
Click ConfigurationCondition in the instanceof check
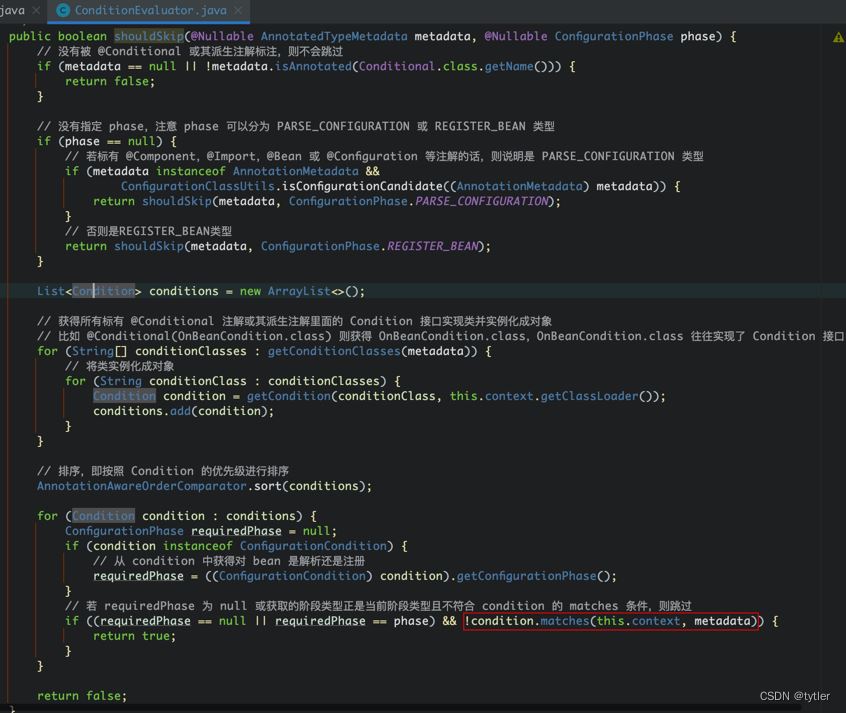pos(313,546)
